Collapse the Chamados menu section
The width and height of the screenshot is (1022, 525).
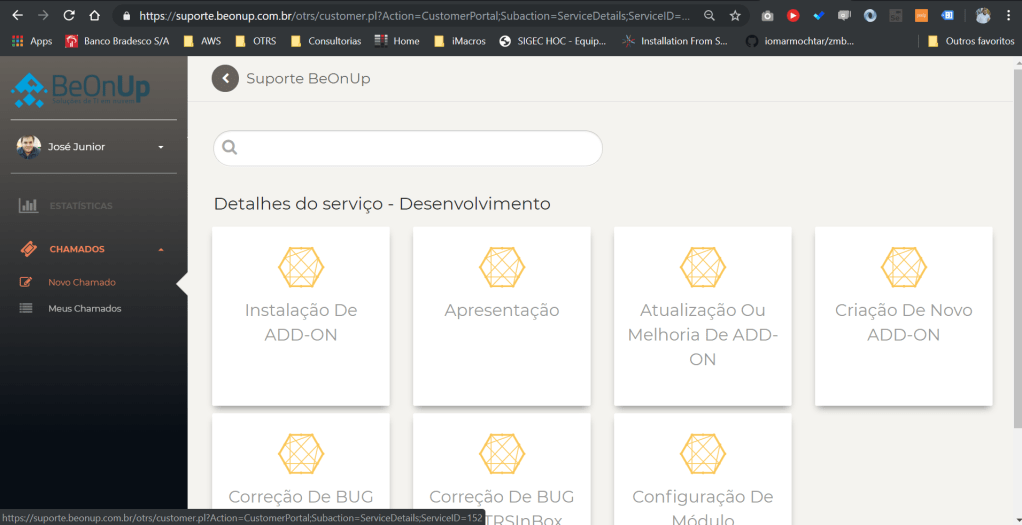click(161, 249)
